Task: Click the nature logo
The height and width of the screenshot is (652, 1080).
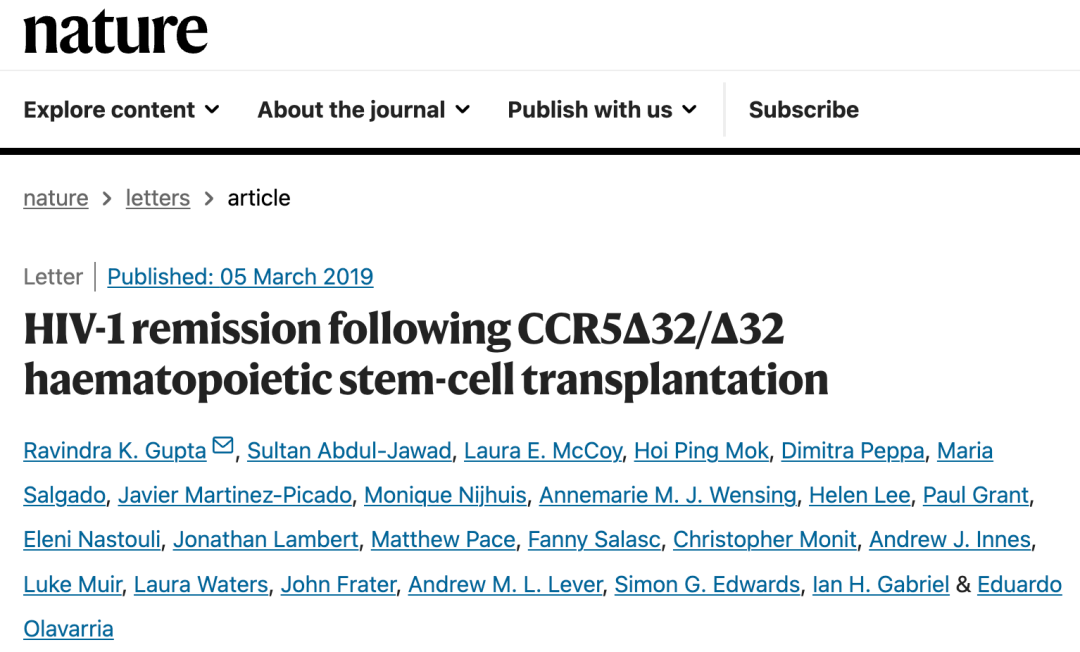Action: (x=115, y=32)
